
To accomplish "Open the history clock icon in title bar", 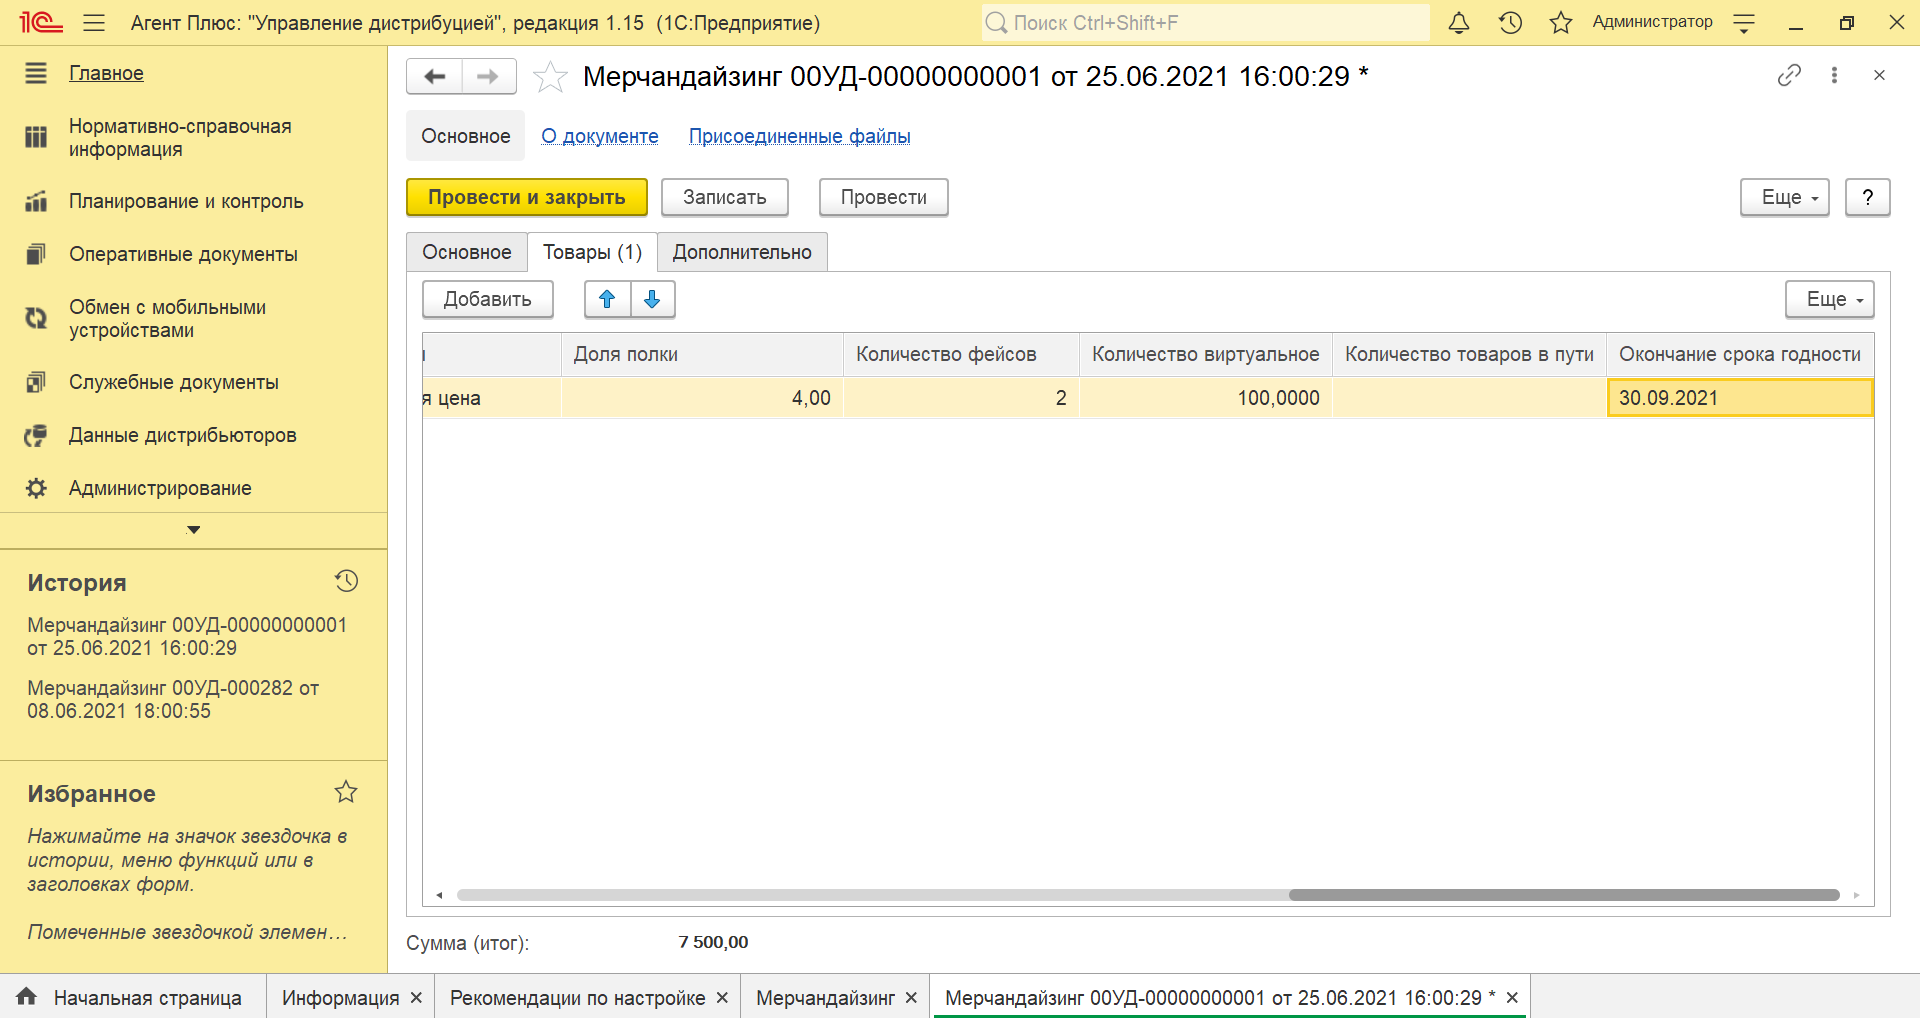I will pyautogui.click(x=1510, y=22).
